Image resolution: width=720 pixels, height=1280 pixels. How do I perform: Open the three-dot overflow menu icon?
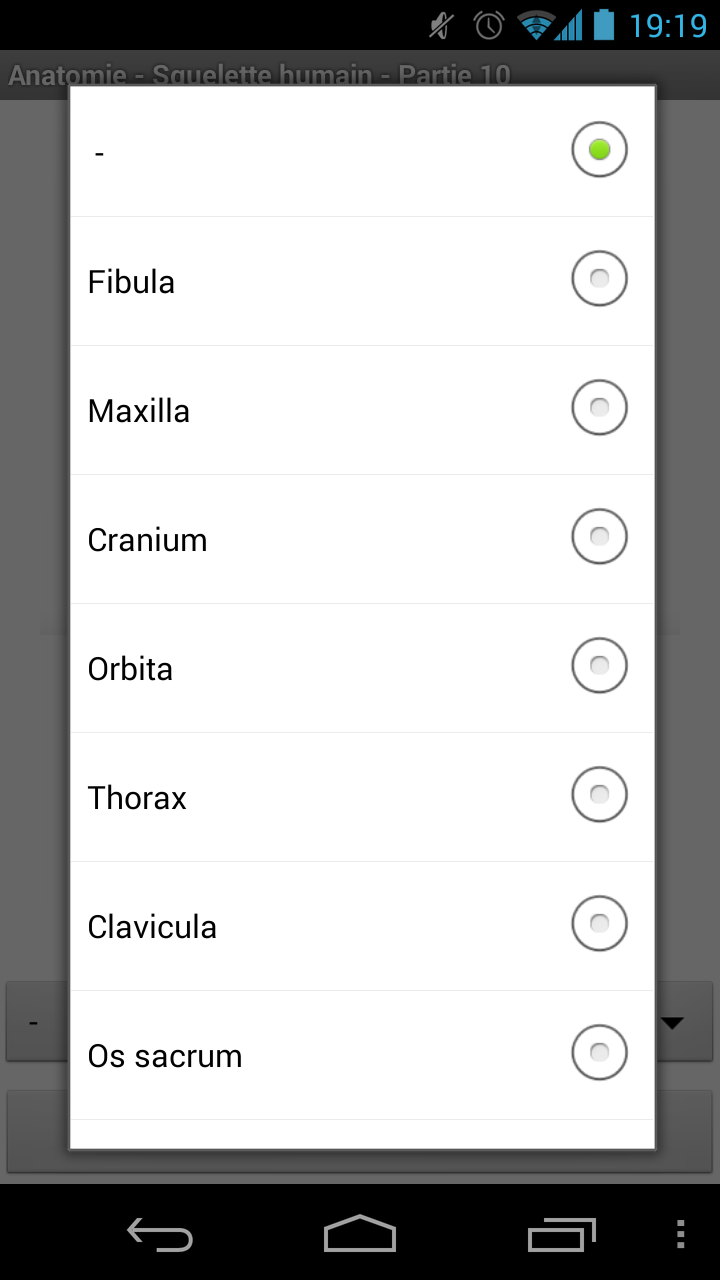pyautogui.click(x=681, y=1234)
